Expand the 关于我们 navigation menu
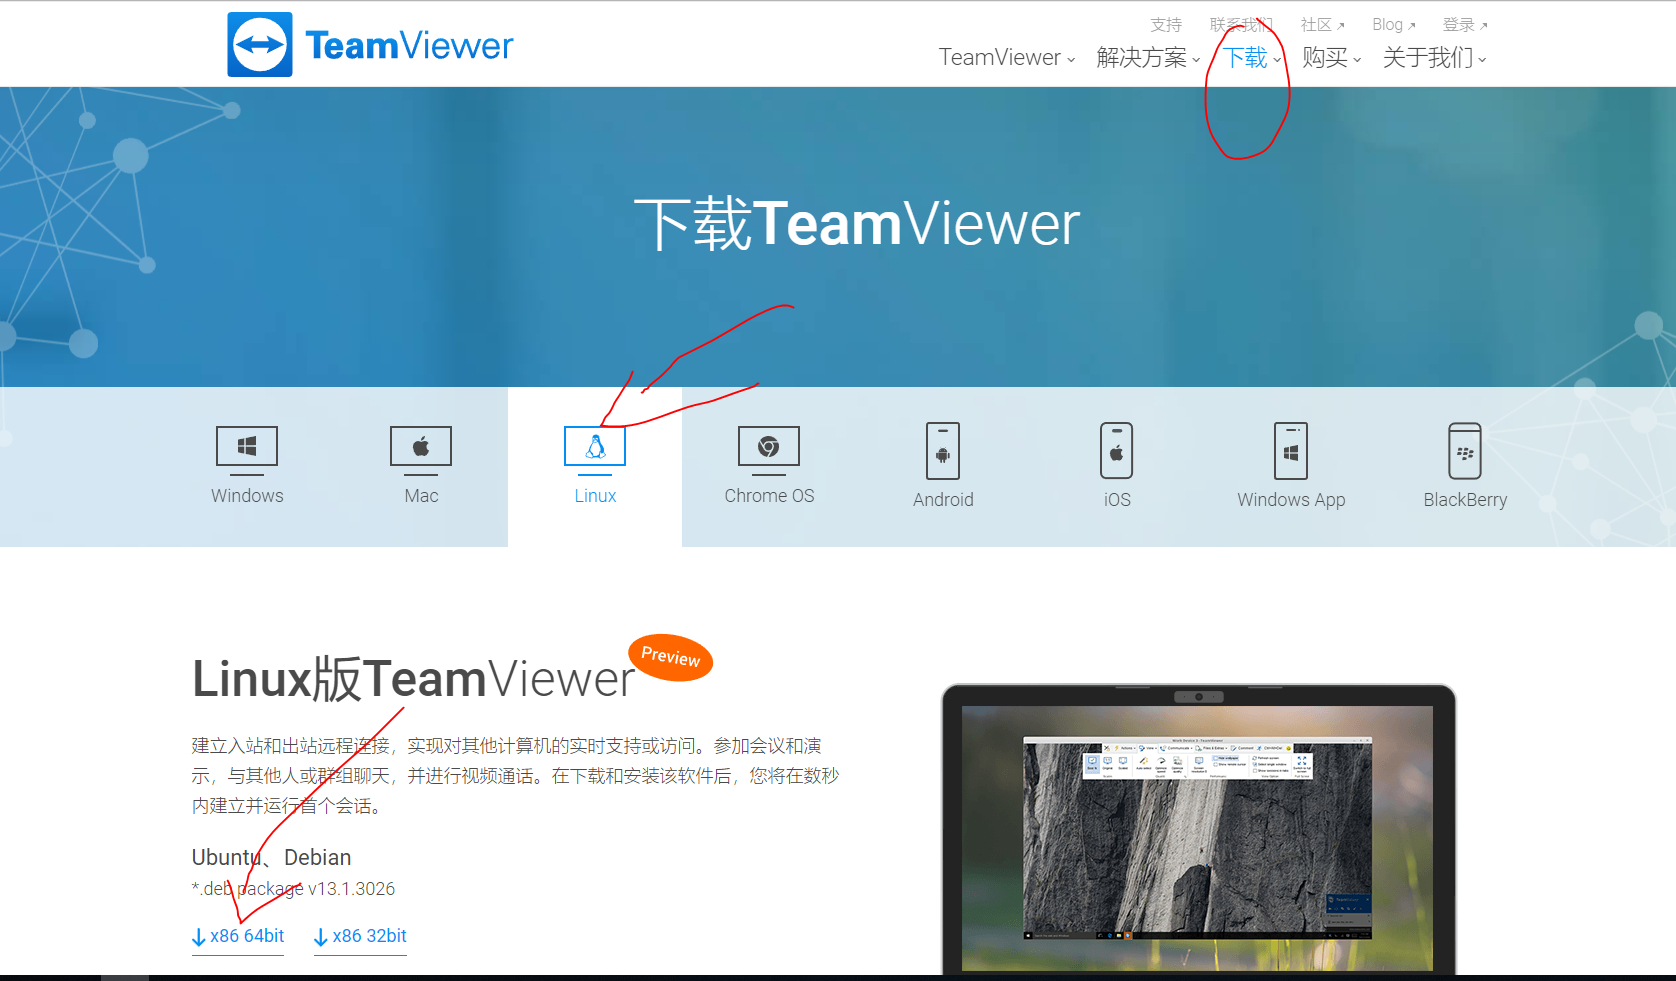Image resolution: width=1676 pixels, height=981 pixels. click(1435, 58)
